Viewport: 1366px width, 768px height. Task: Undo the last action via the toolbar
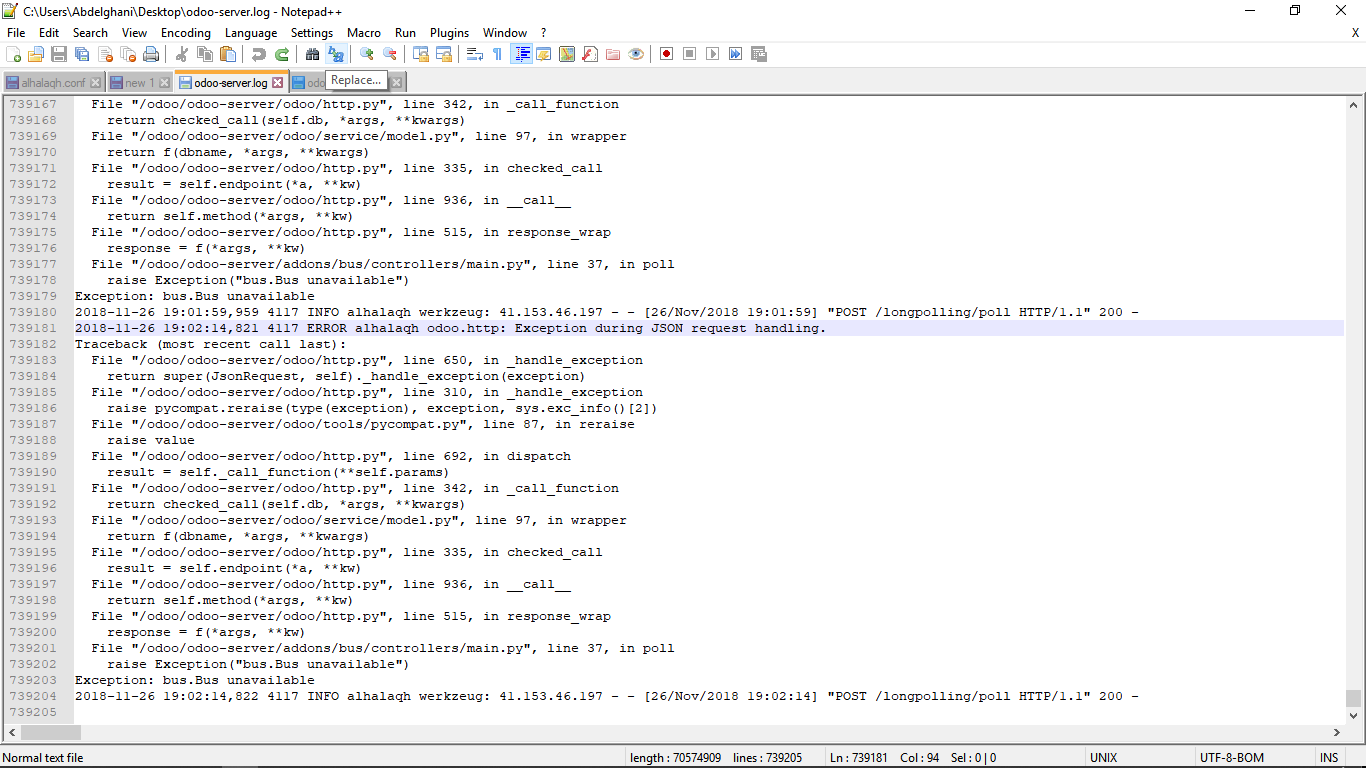pyautogui.click(x=258, y=54)
